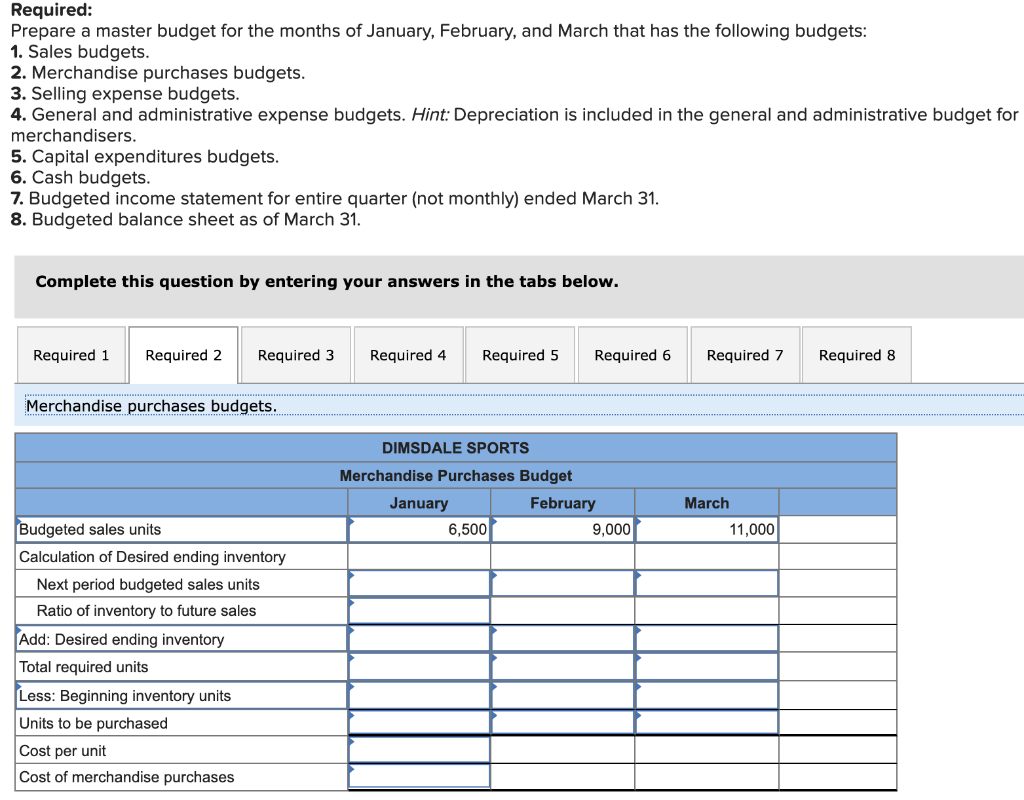Click January next period budgeted sales units field

click(x=419, y=582)
